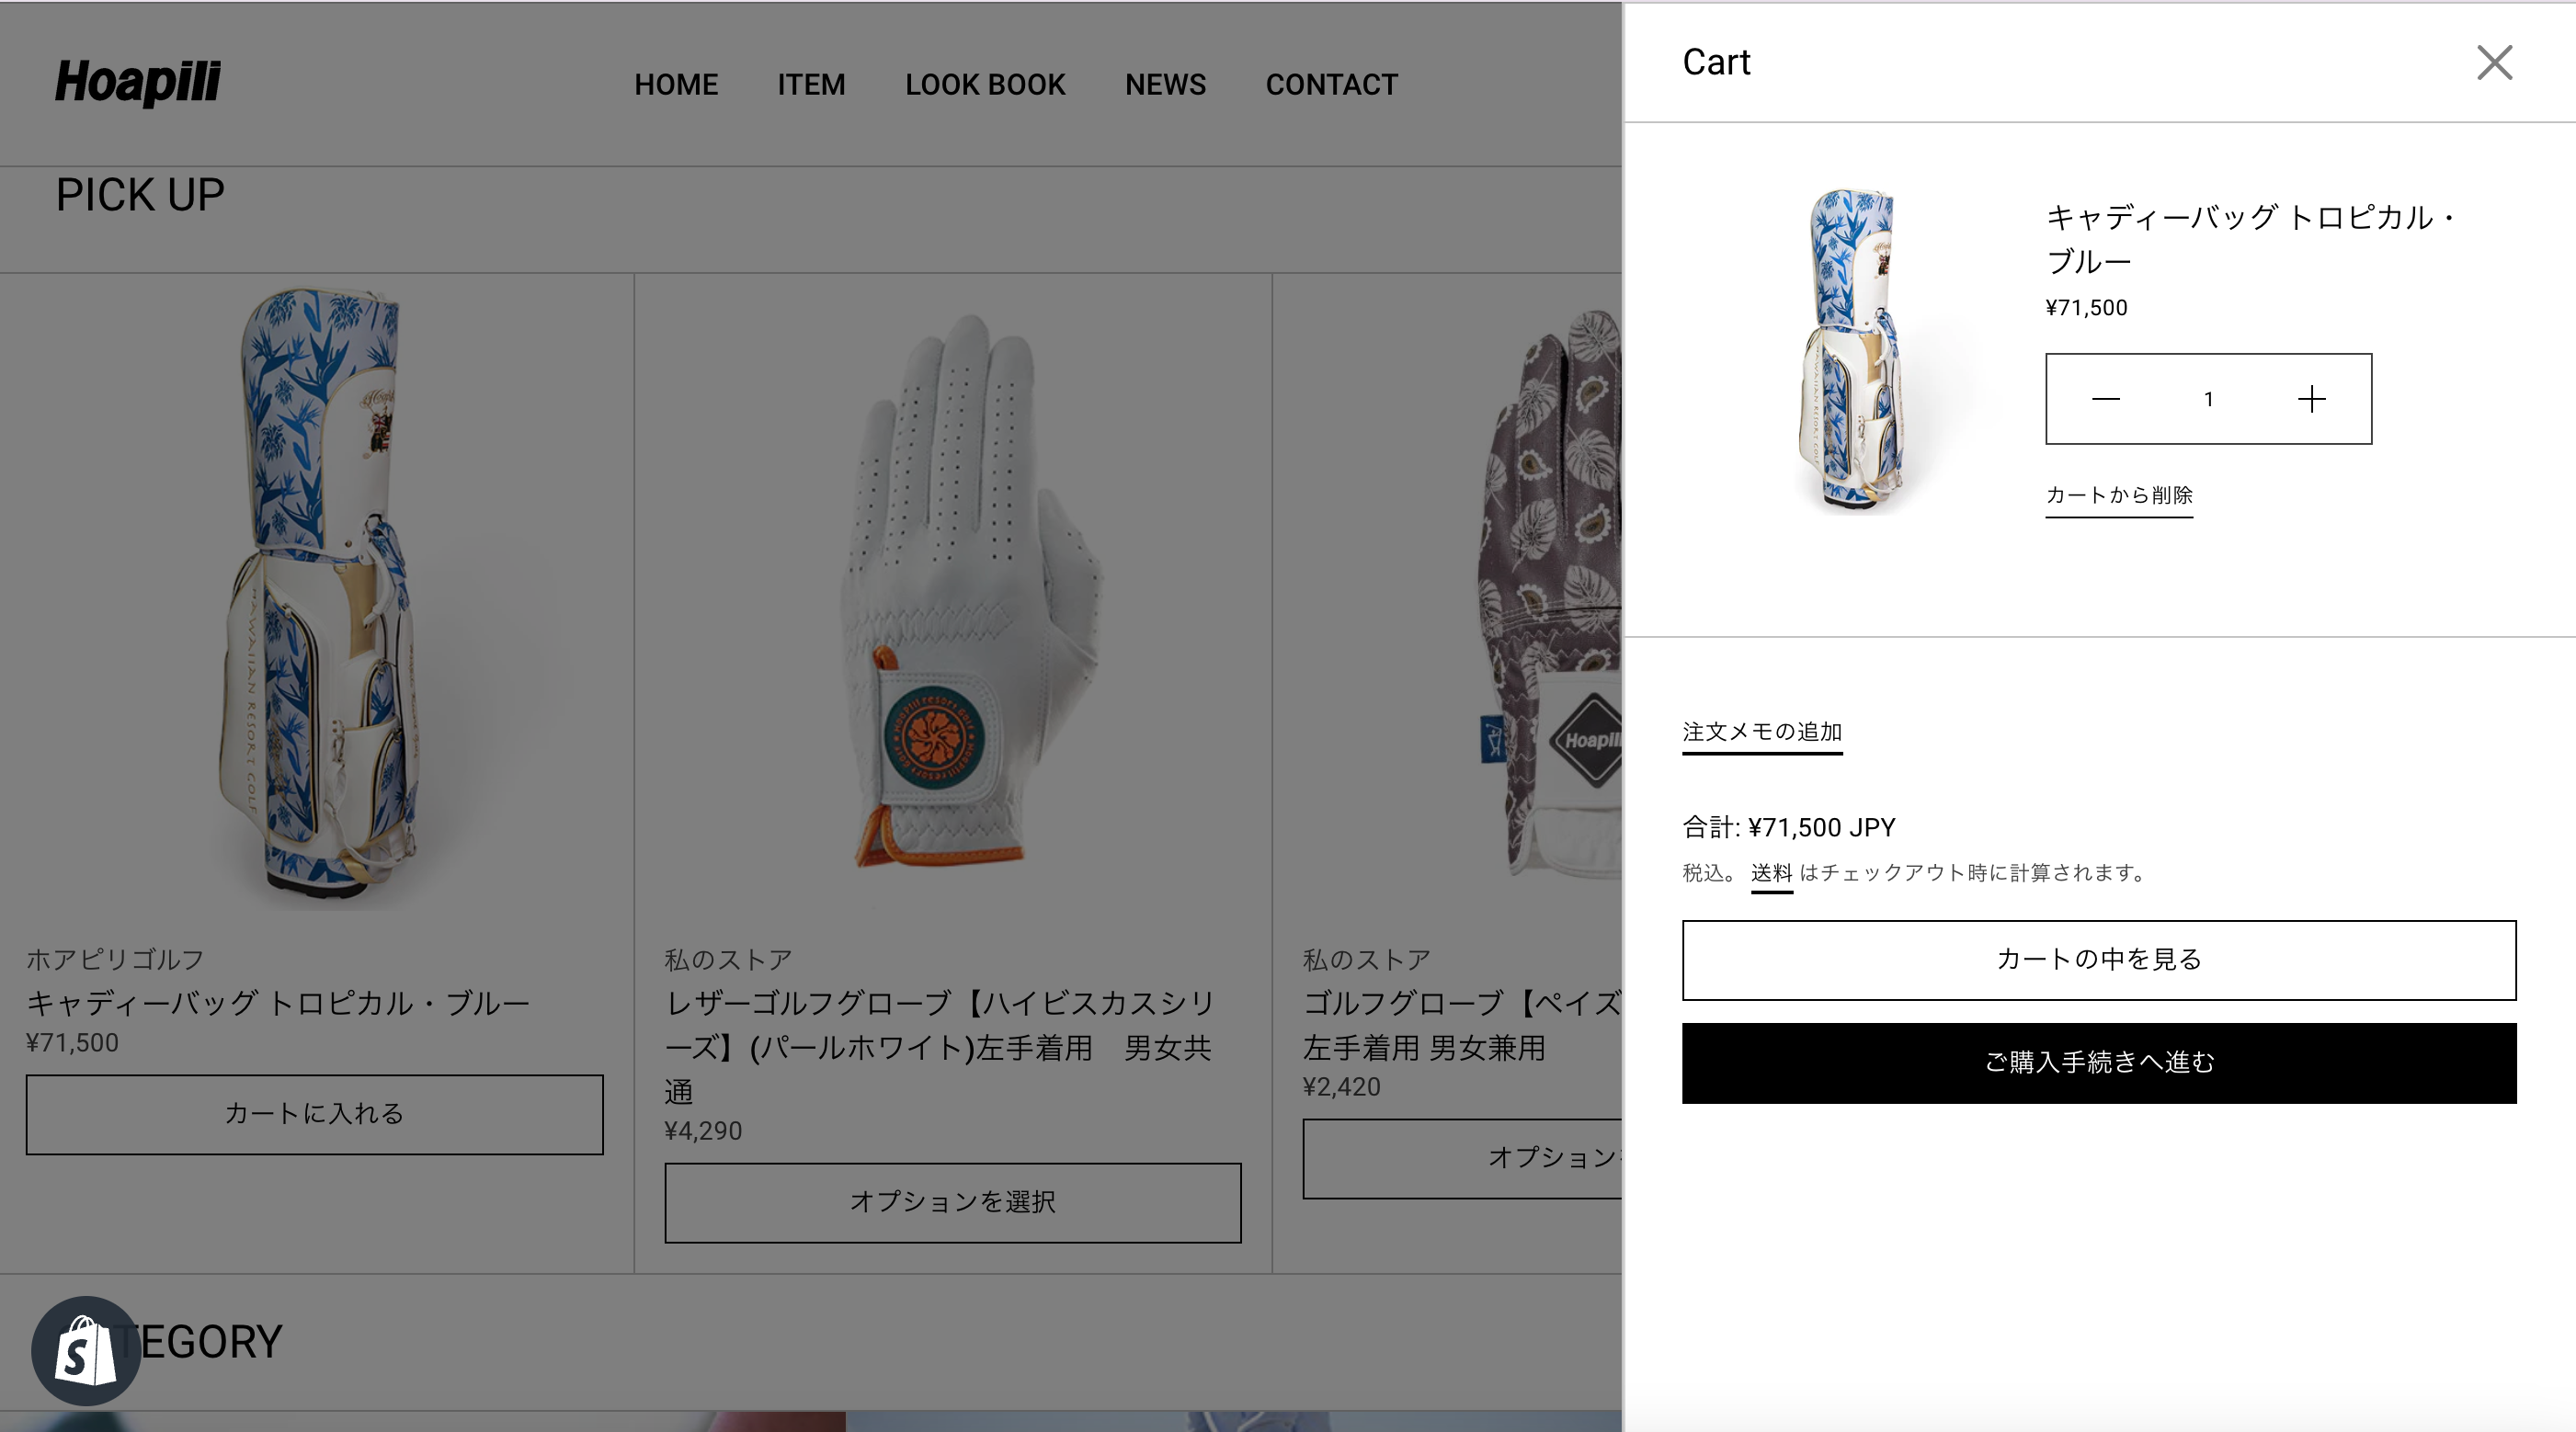
Task: Click the quantity number field in the cart
Action: [x=2208, y=399]
